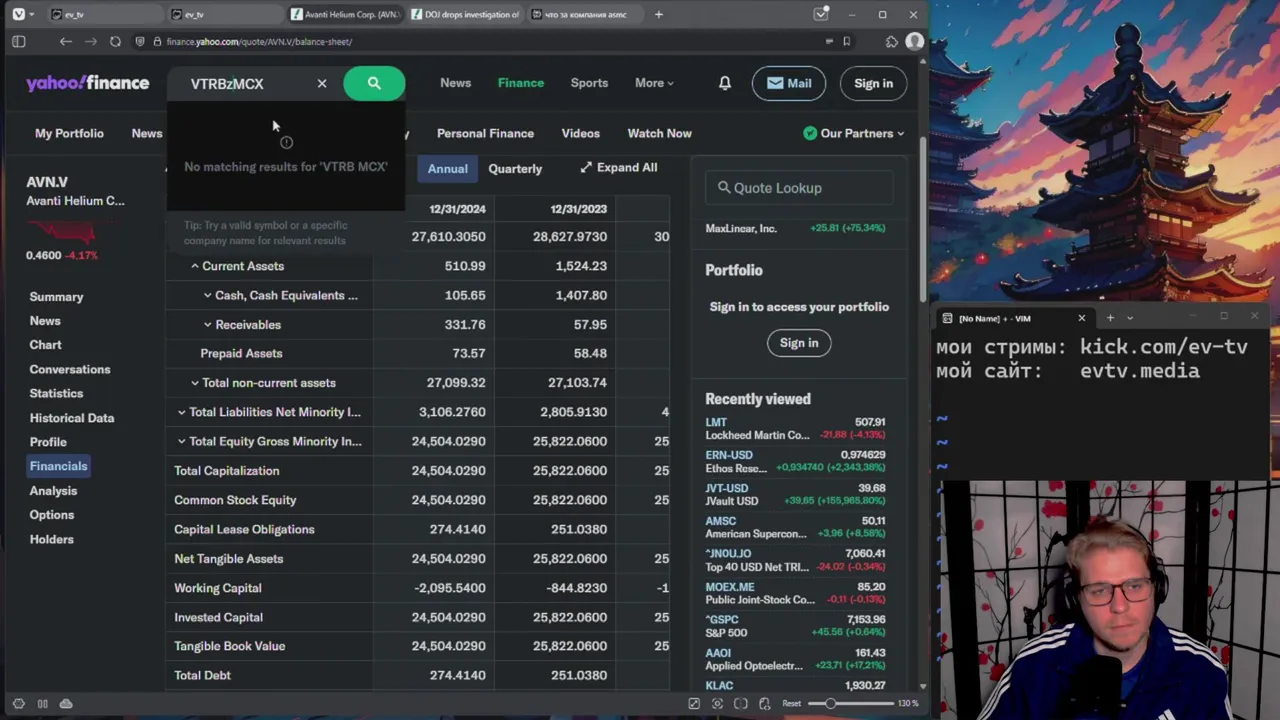Open Watch Now nav link
The width and height of the screenshot is (1280, 720).
659,133
